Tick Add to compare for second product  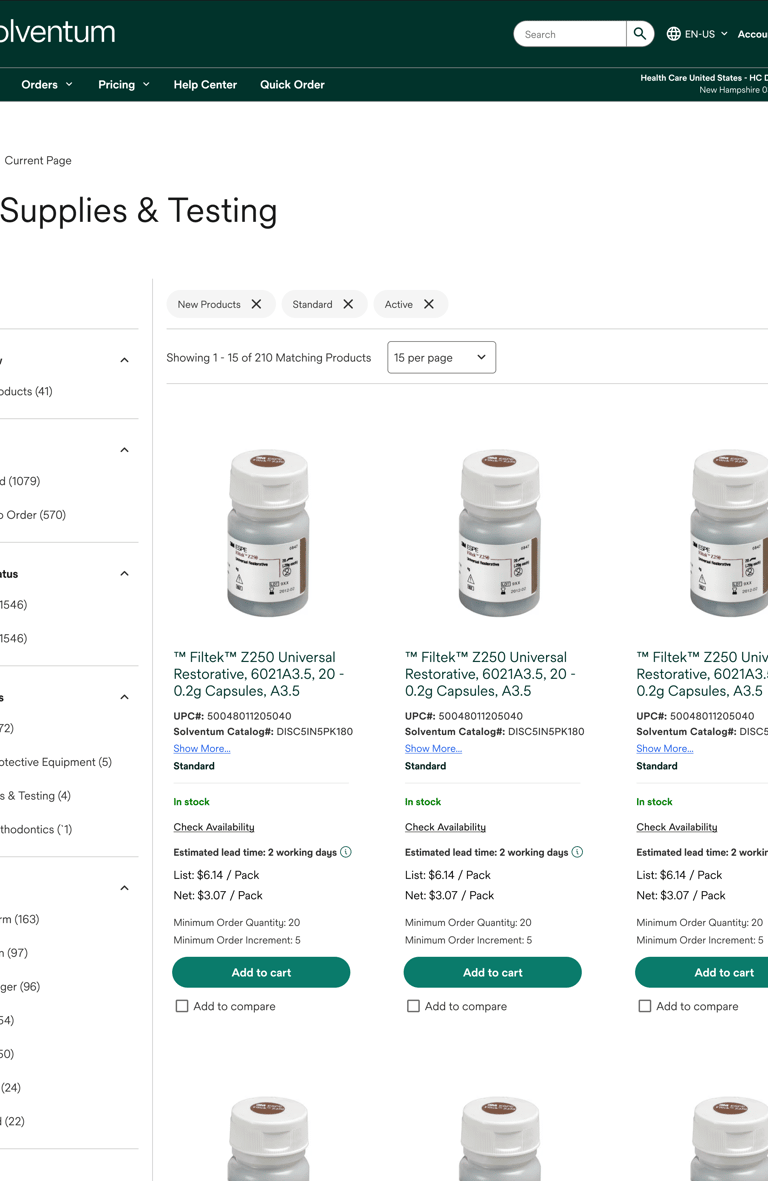click(413, 1006)
